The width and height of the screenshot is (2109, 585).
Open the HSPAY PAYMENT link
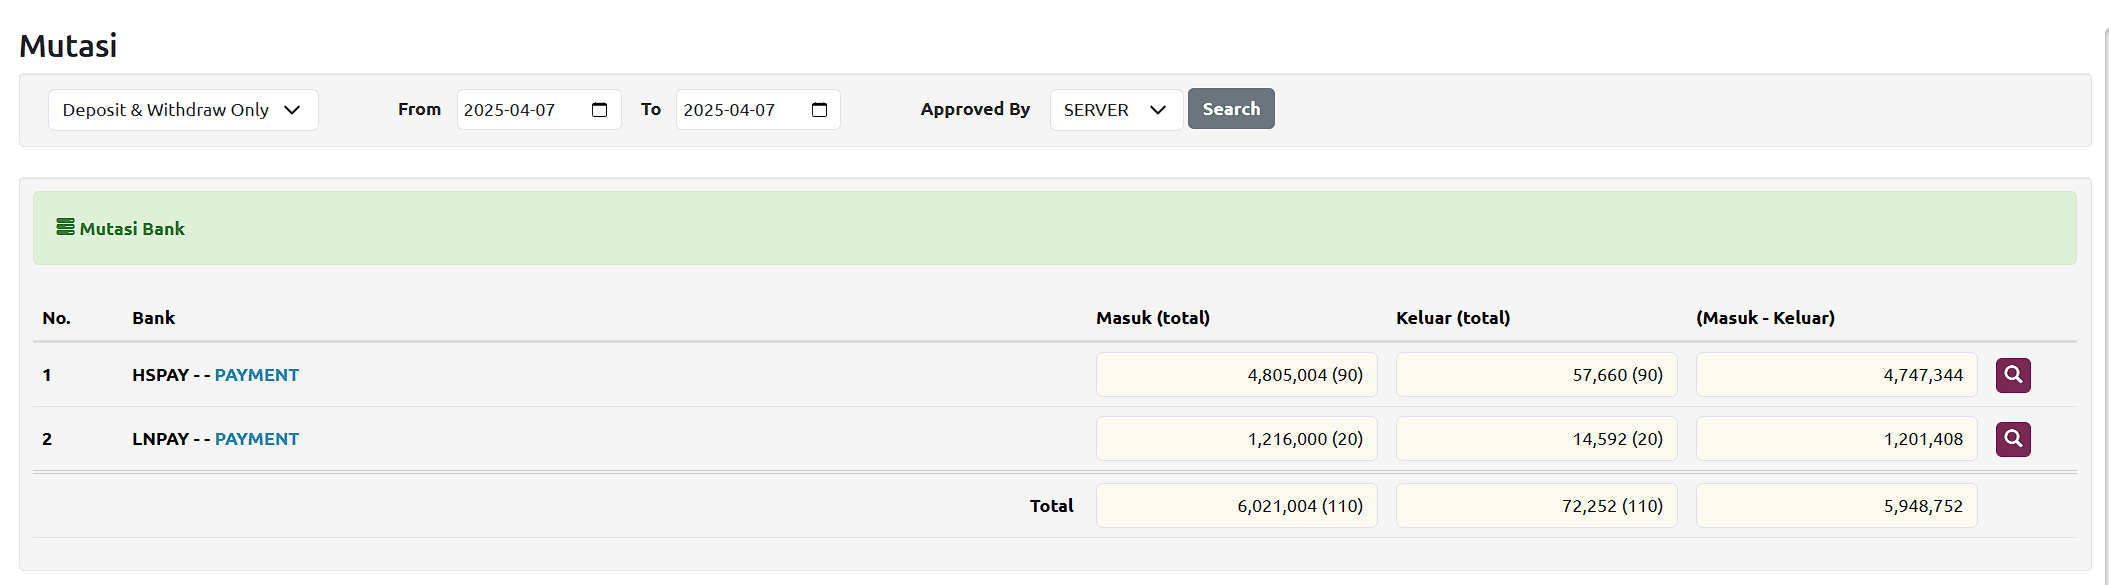256,375
